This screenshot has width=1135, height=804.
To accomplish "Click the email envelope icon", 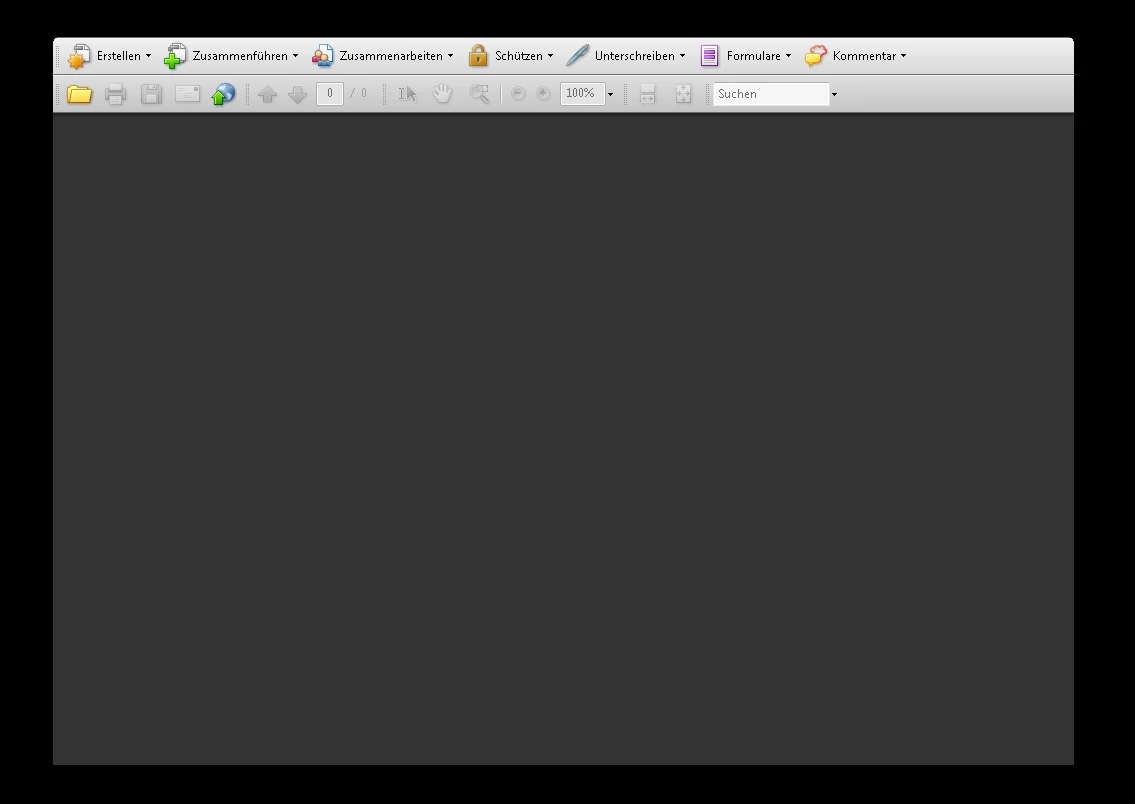I will (x=187, y=94).
